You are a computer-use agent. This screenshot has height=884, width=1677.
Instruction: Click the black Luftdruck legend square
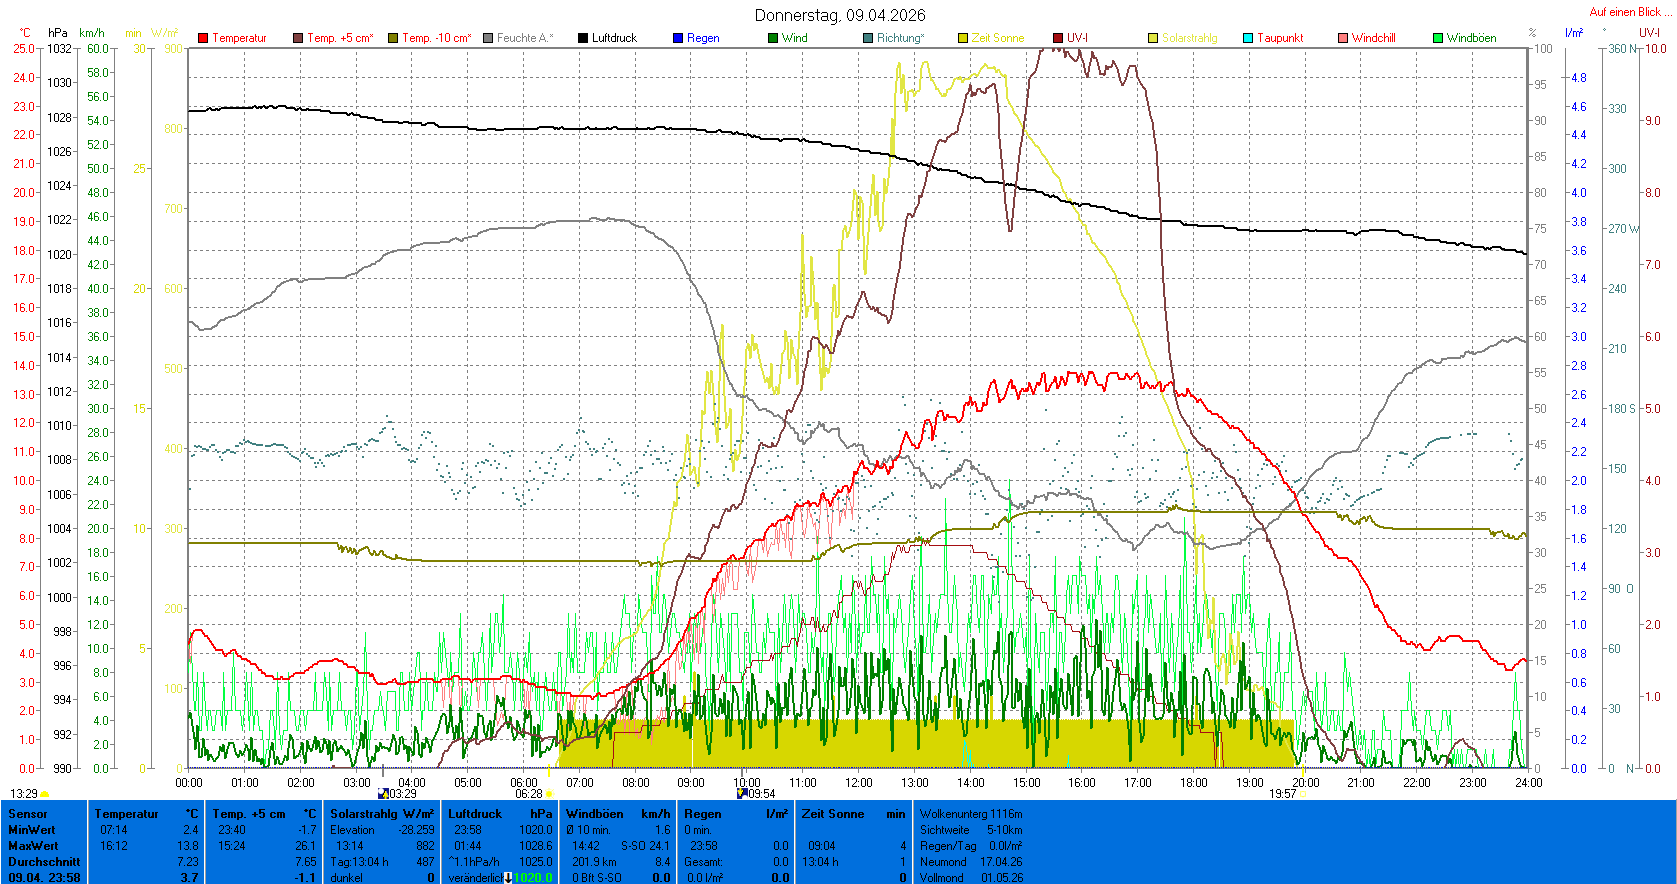point(583,38)
